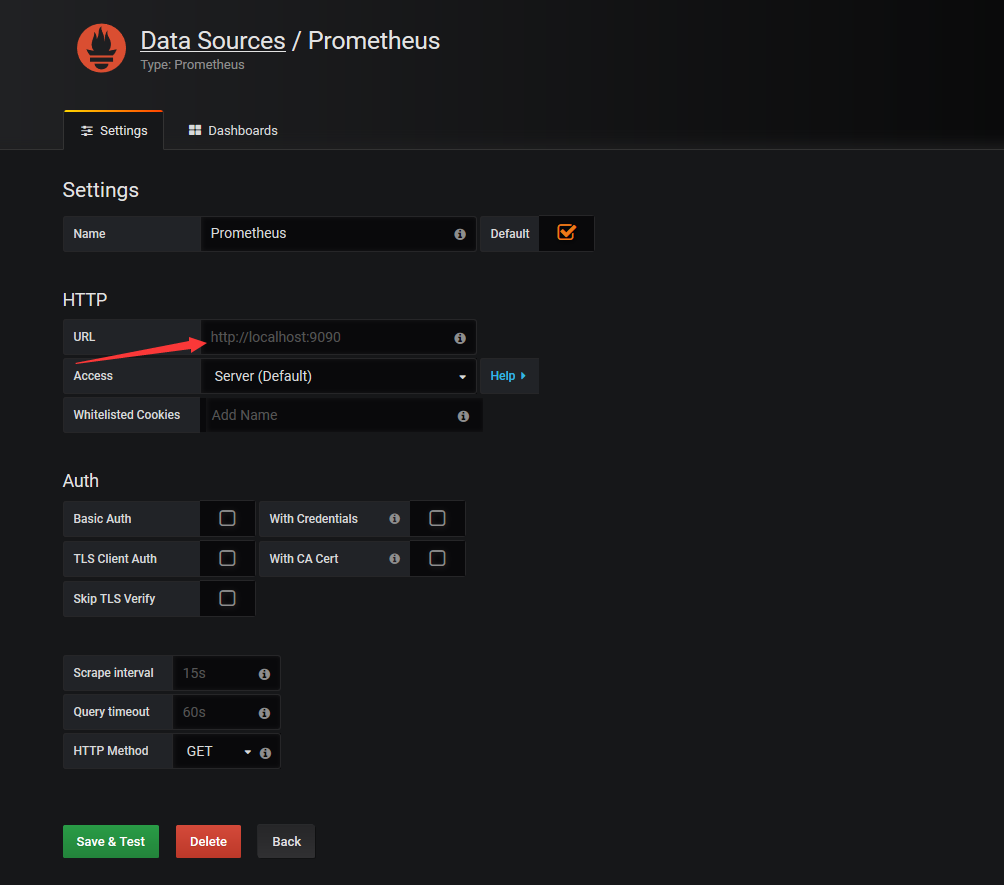Screen dimensions: 1004x885
Task: Enable the TLS Client Auth checkbox
Action: (227, 558)
